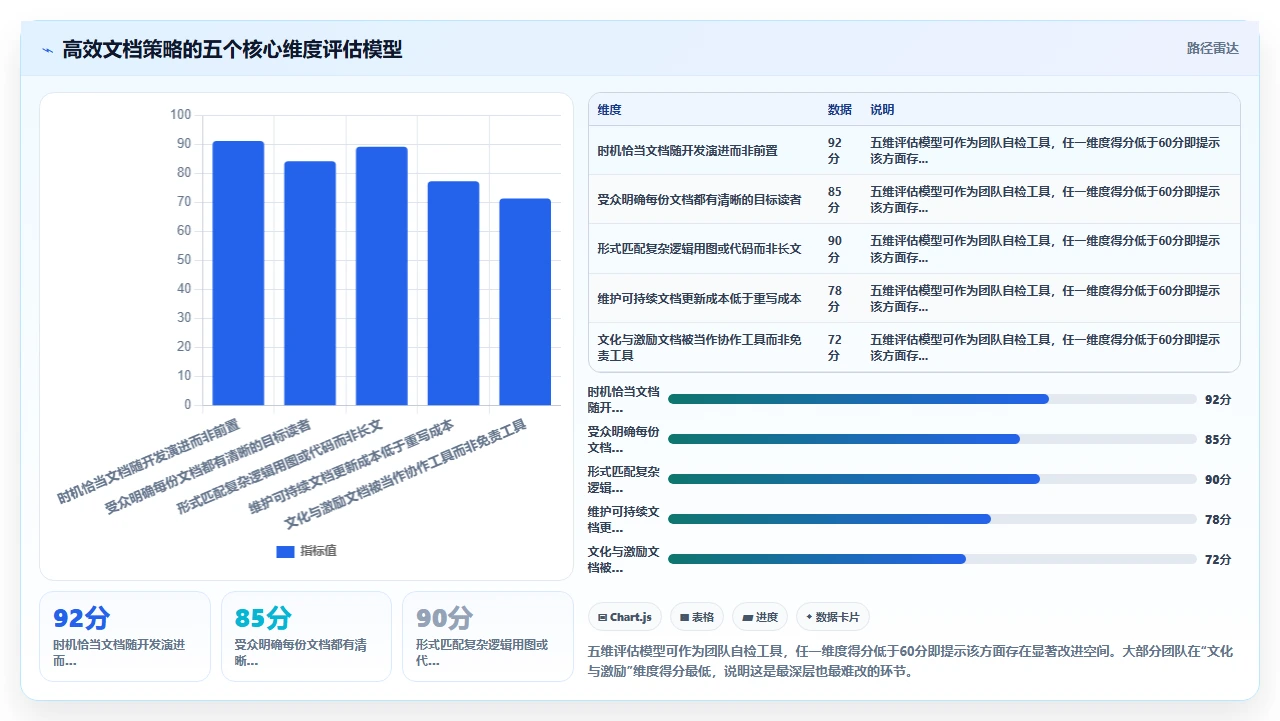Click the 进度 tag chip
The image size is (1280, 721).
pyautogui.click(x=760, y=617)
